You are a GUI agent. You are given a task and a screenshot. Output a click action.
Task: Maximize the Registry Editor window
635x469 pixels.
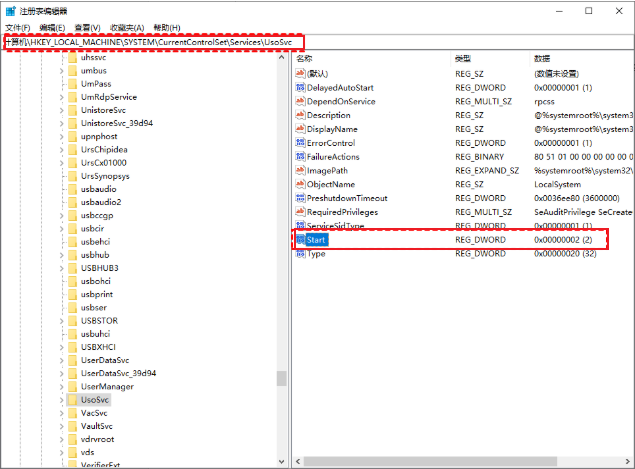coord(588,11)
